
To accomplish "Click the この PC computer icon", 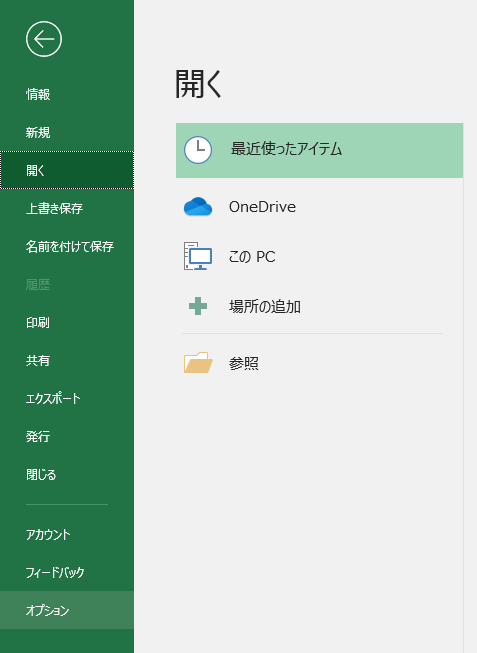I will coord(198,256).
